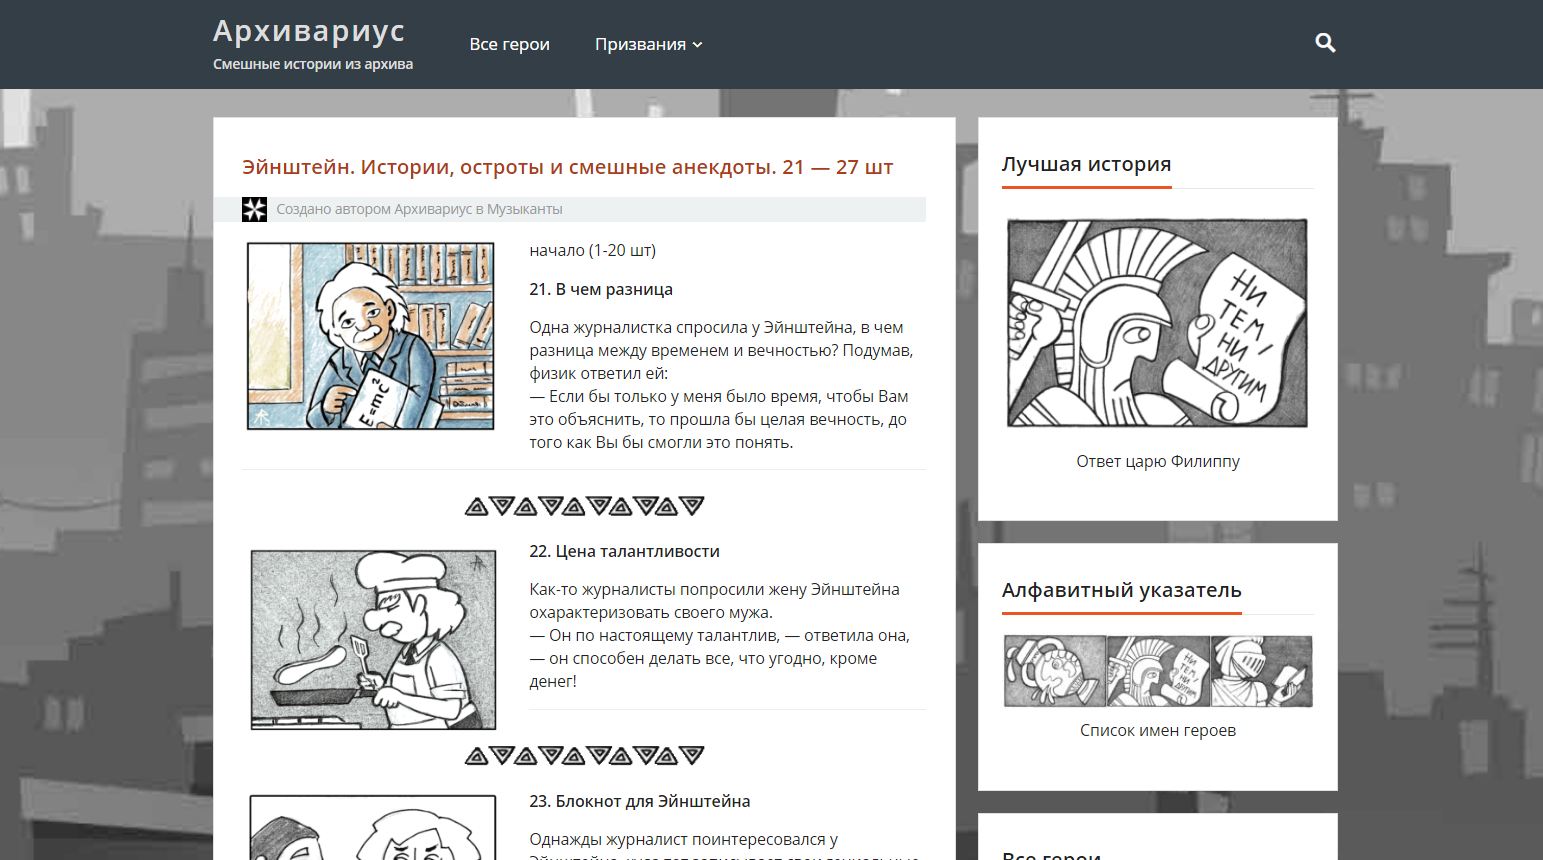Open the search magnifier icon
This screenshot has width=1543, height=860.
pos(1325,43)
